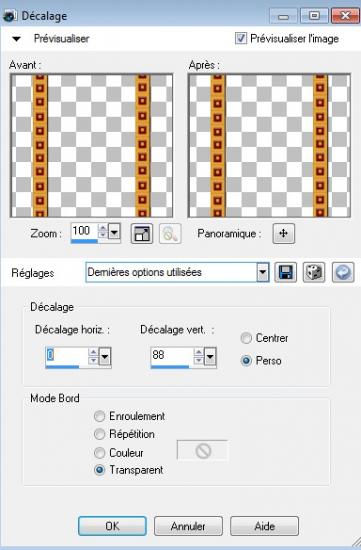Click the Annuler button
Viewport: 361px width, 550px height.
tap(188, 526)
